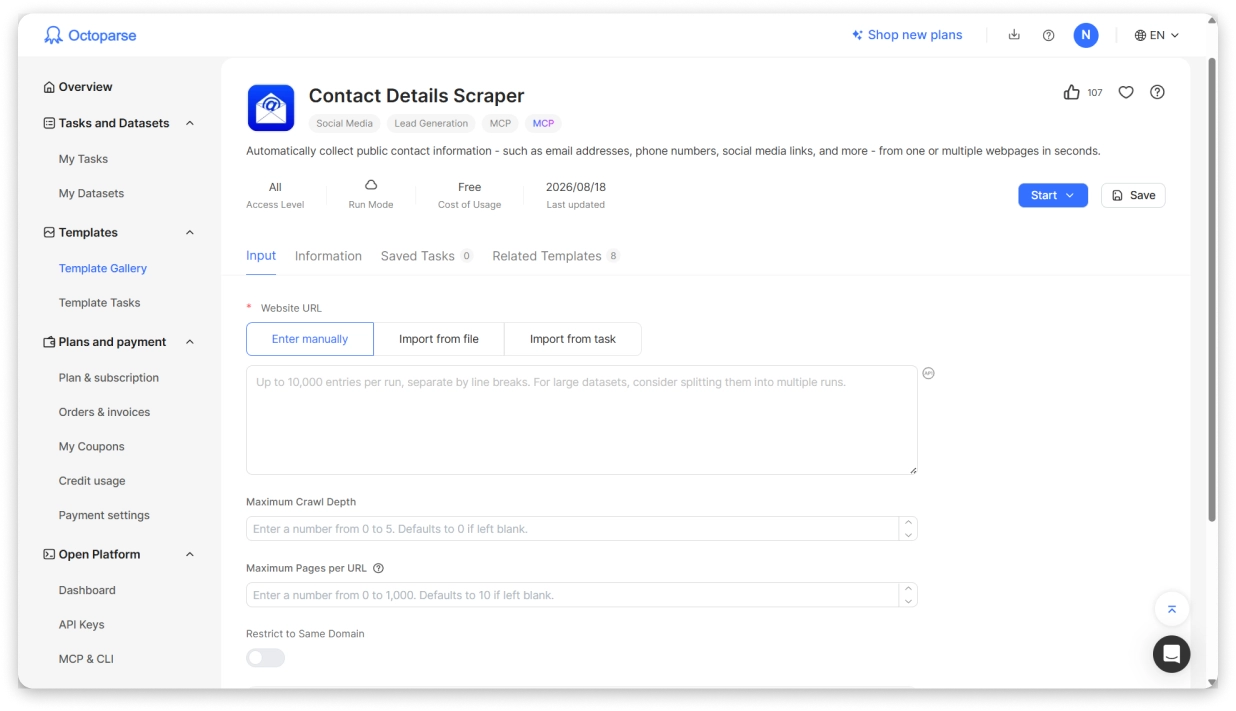Click the Tasks and Datasets section icon
This screenshot has height=711, width=1236.
tap(49, 123)
